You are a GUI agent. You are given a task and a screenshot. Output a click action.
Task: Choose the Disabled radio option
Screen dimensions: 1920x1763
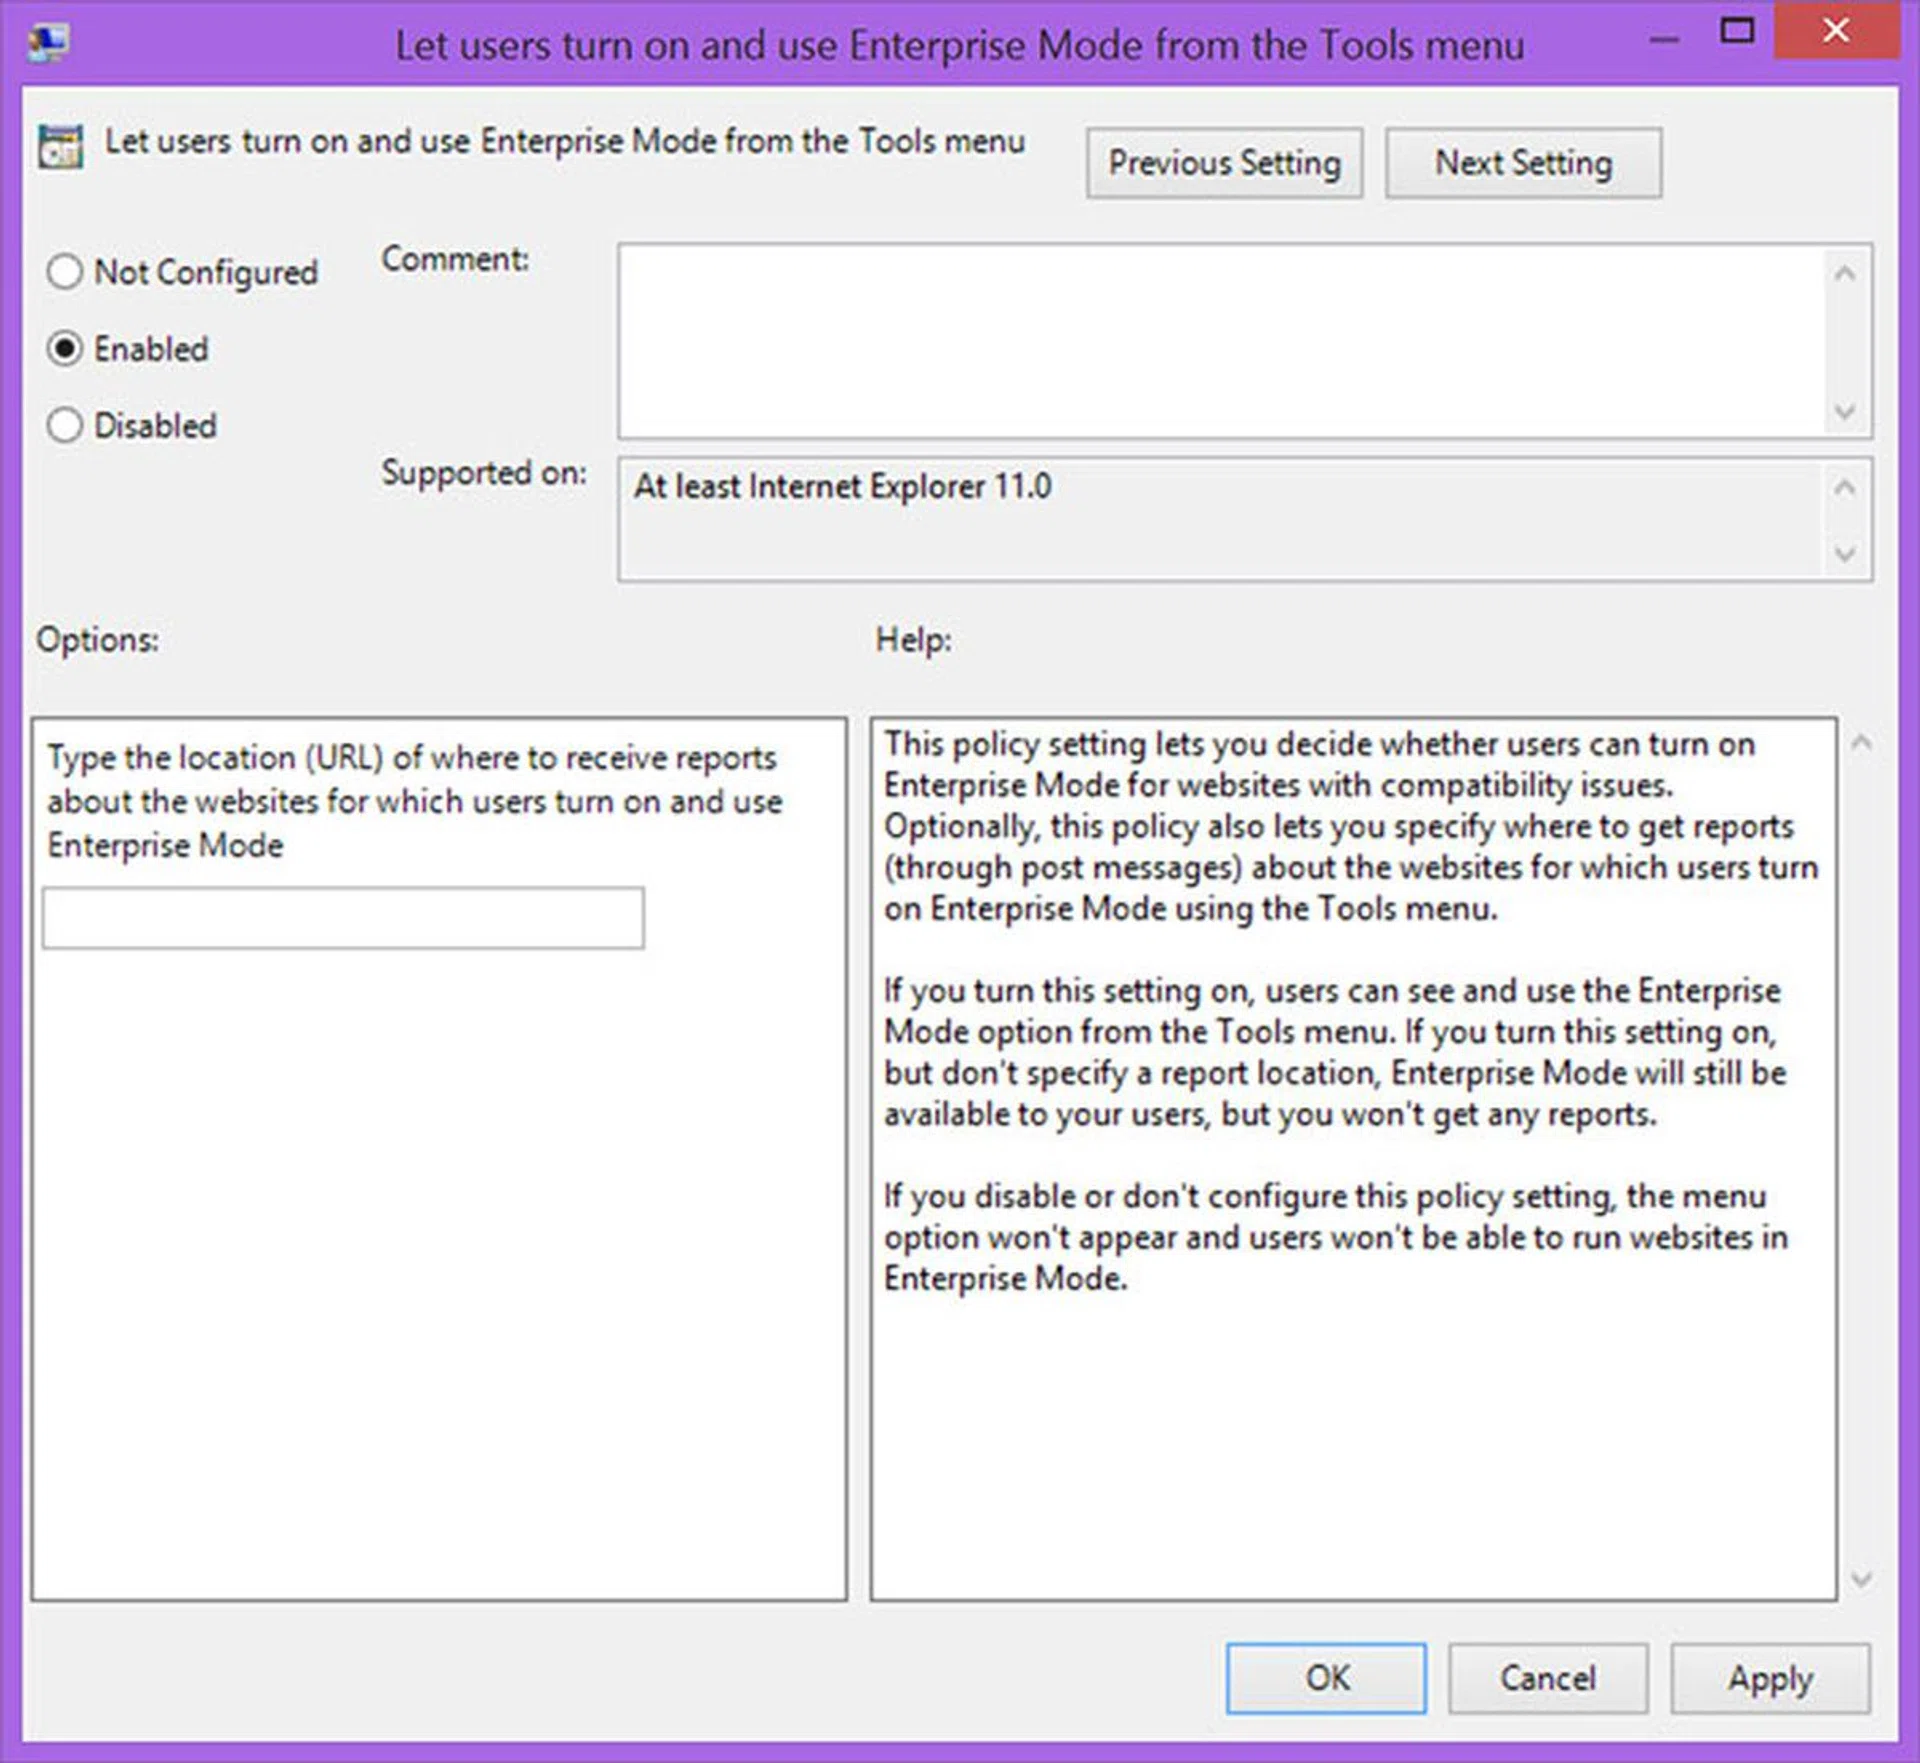click(65, 425)
